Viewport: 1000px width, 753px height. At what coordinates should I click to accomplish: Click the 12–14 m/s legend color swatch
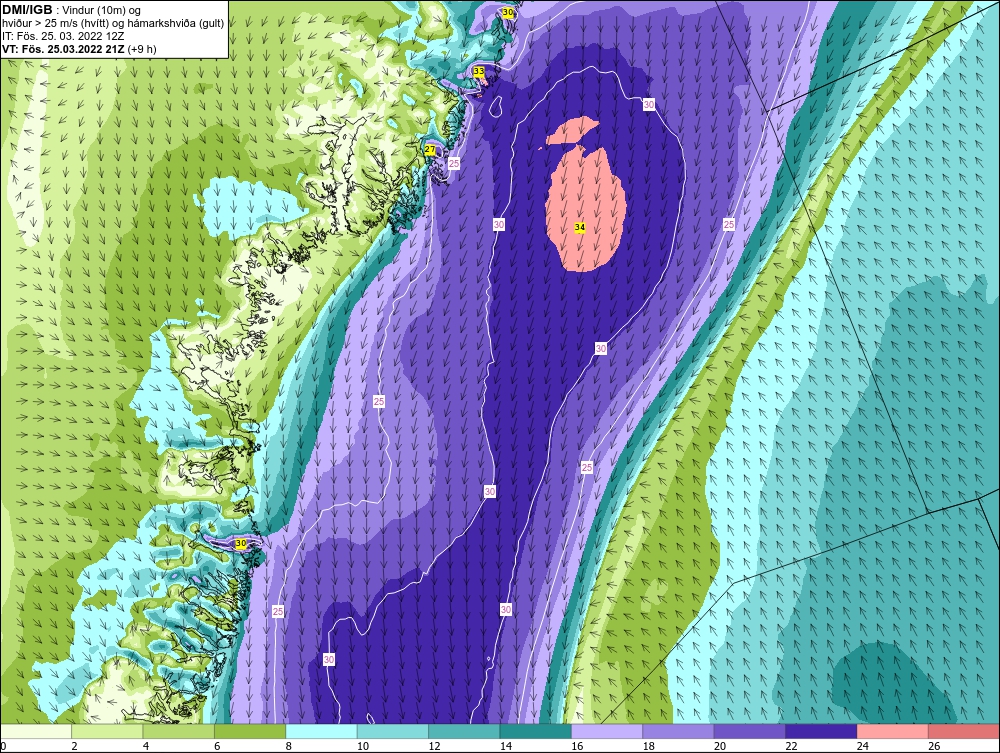[x=464, y=732]
